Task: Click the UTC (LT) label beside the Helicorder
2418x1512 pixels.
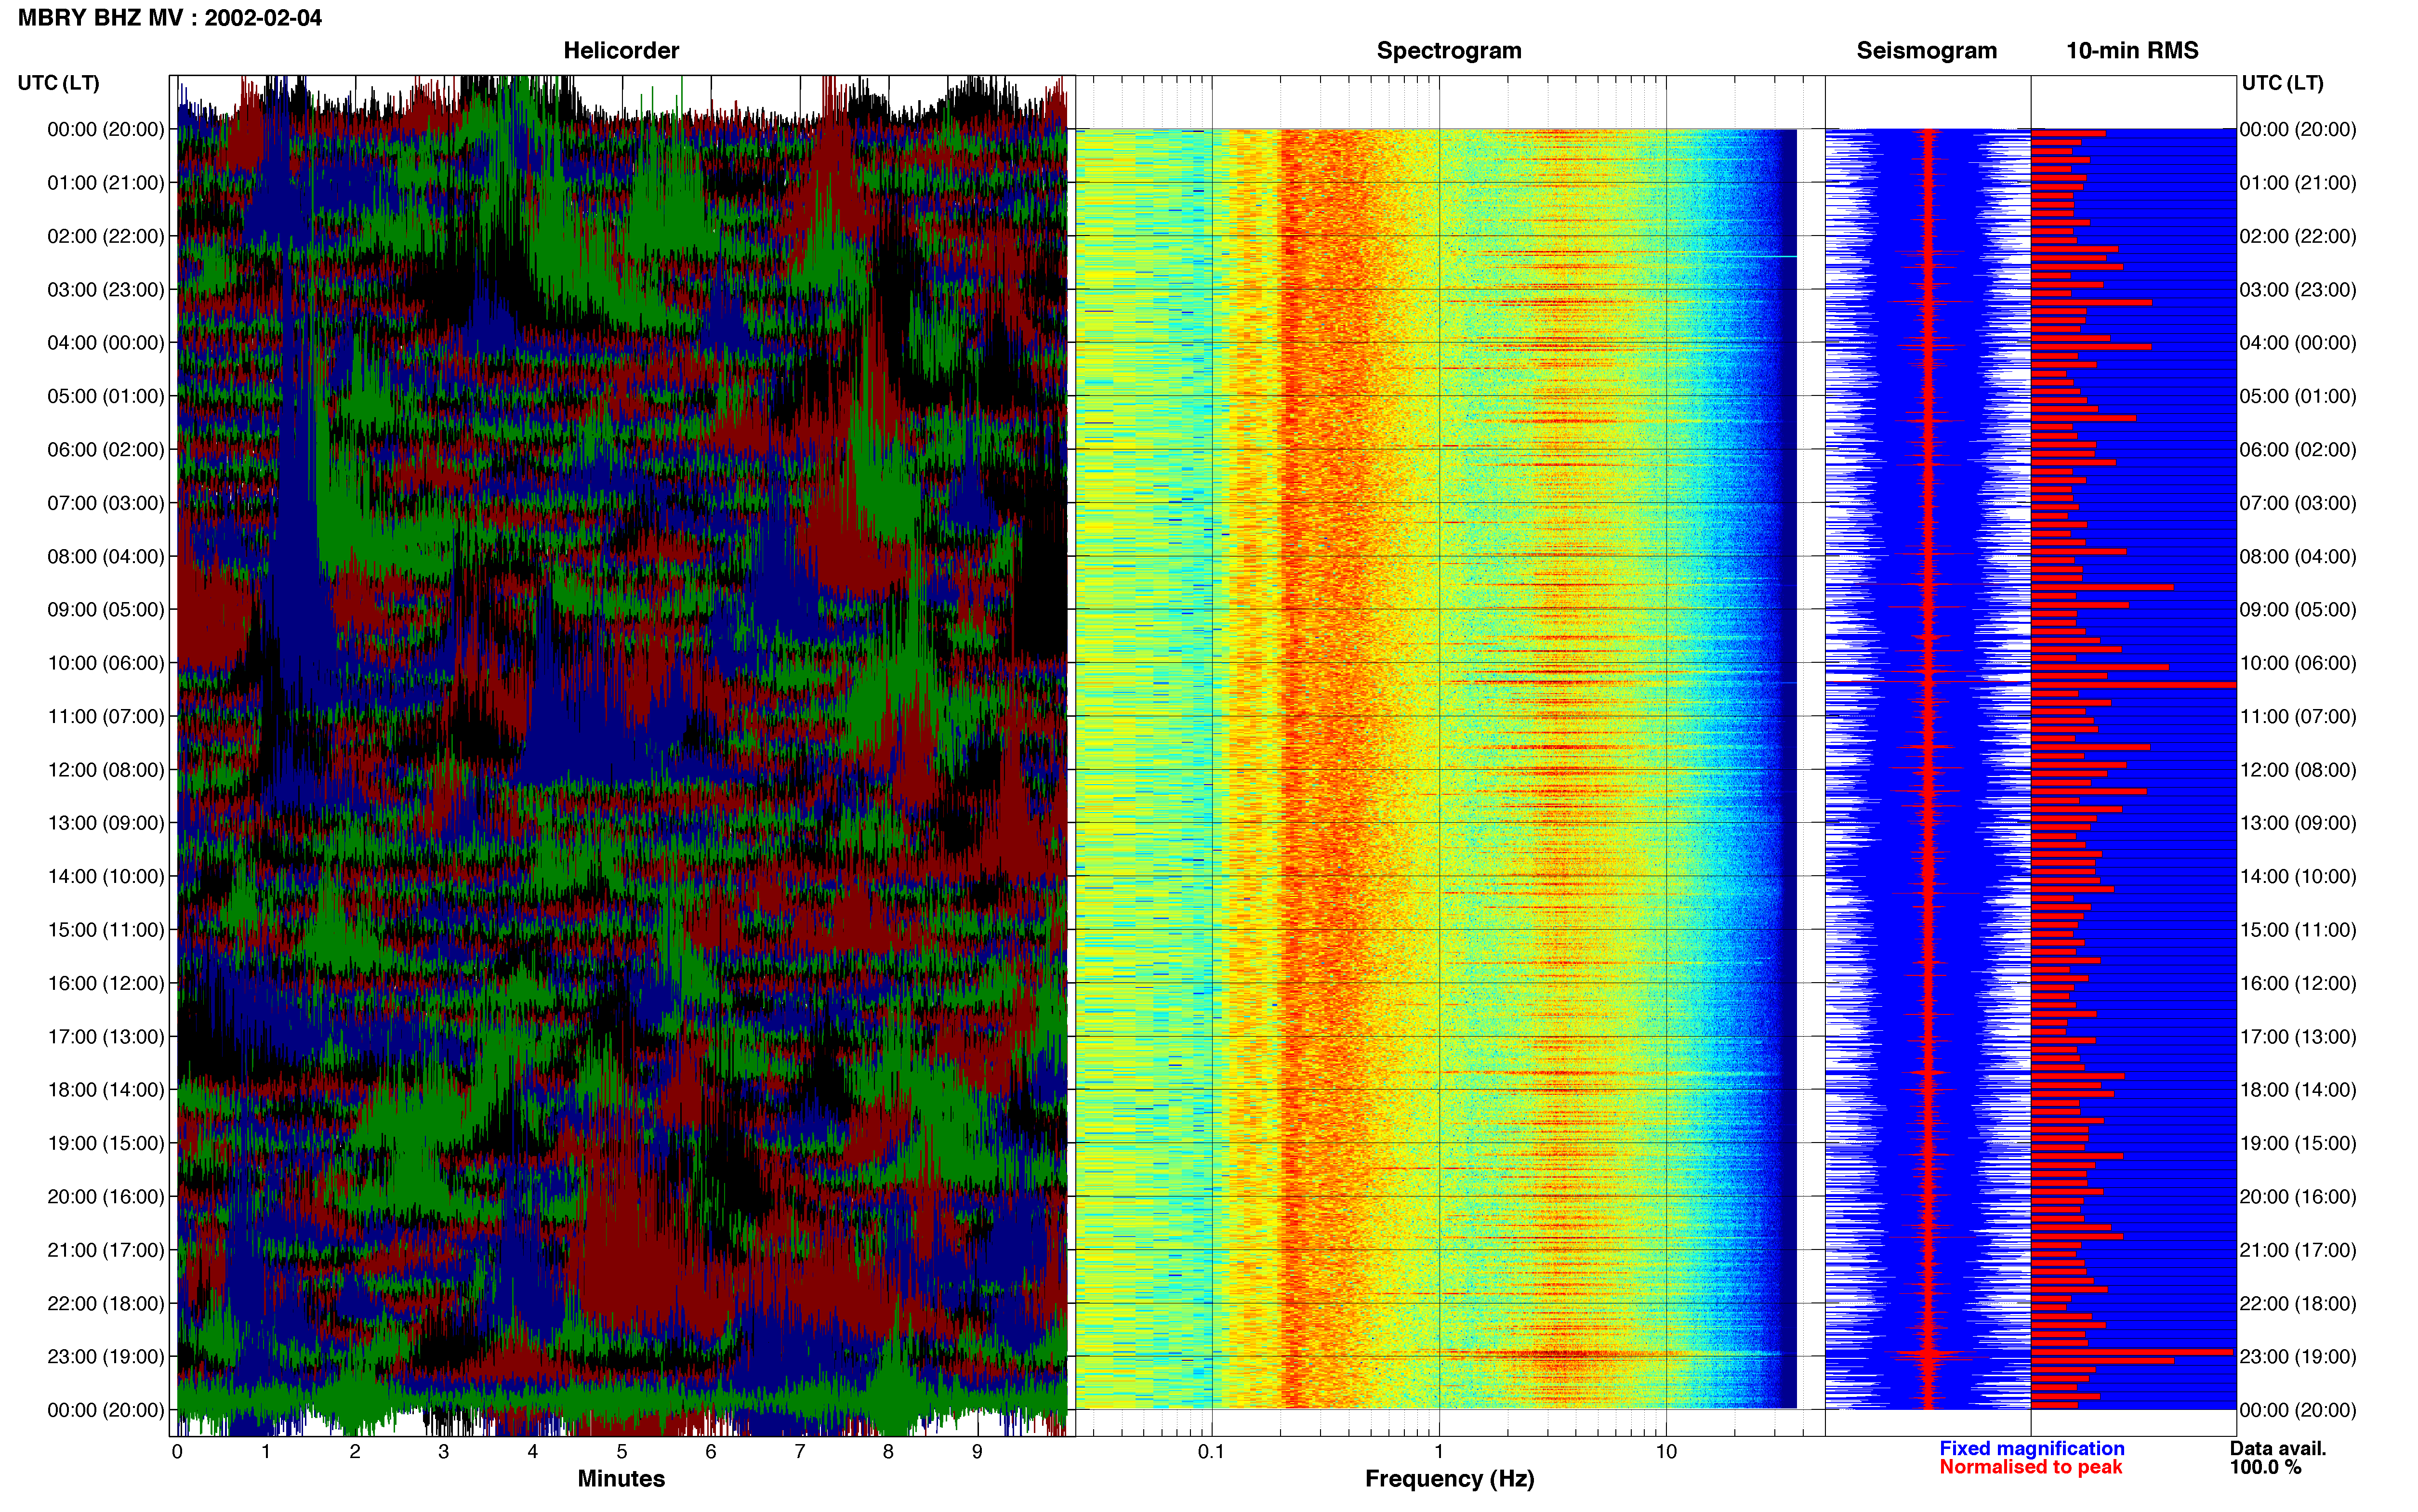Action: coord(59,83)
